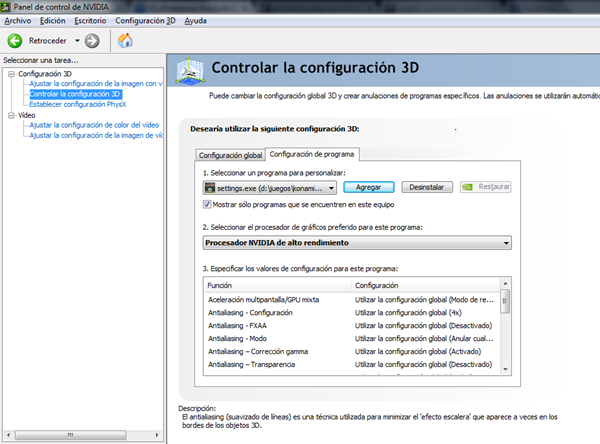This screenshot has height=444, width=600.
Task: Select the Antialiasing – Transparencia row
Action: pyautogui.click(x=352, y=365)
